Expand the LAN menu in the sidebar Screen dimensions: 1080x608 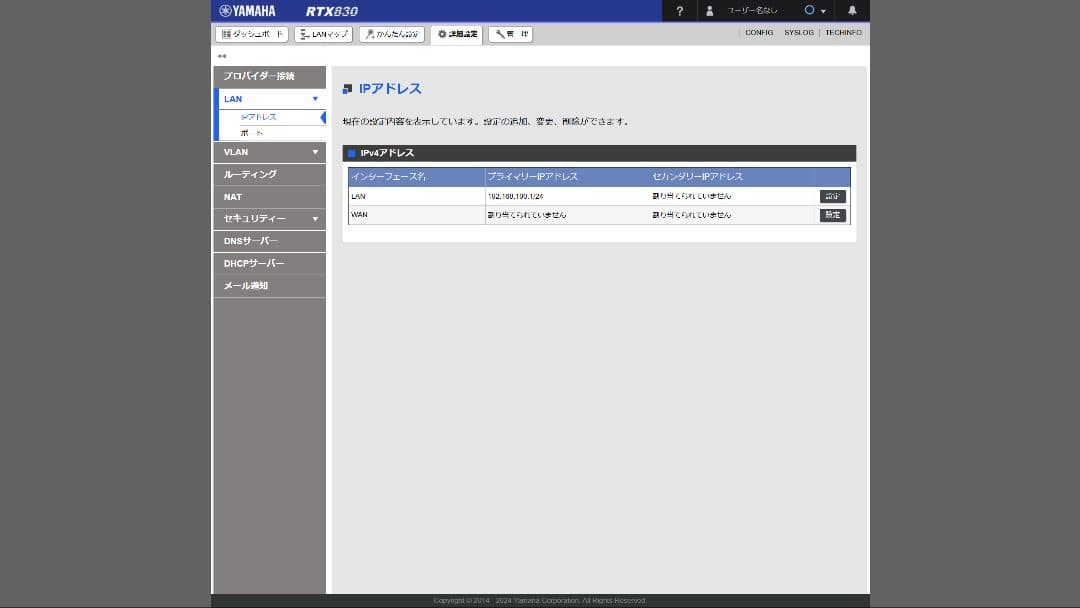[x=268, y=99]
